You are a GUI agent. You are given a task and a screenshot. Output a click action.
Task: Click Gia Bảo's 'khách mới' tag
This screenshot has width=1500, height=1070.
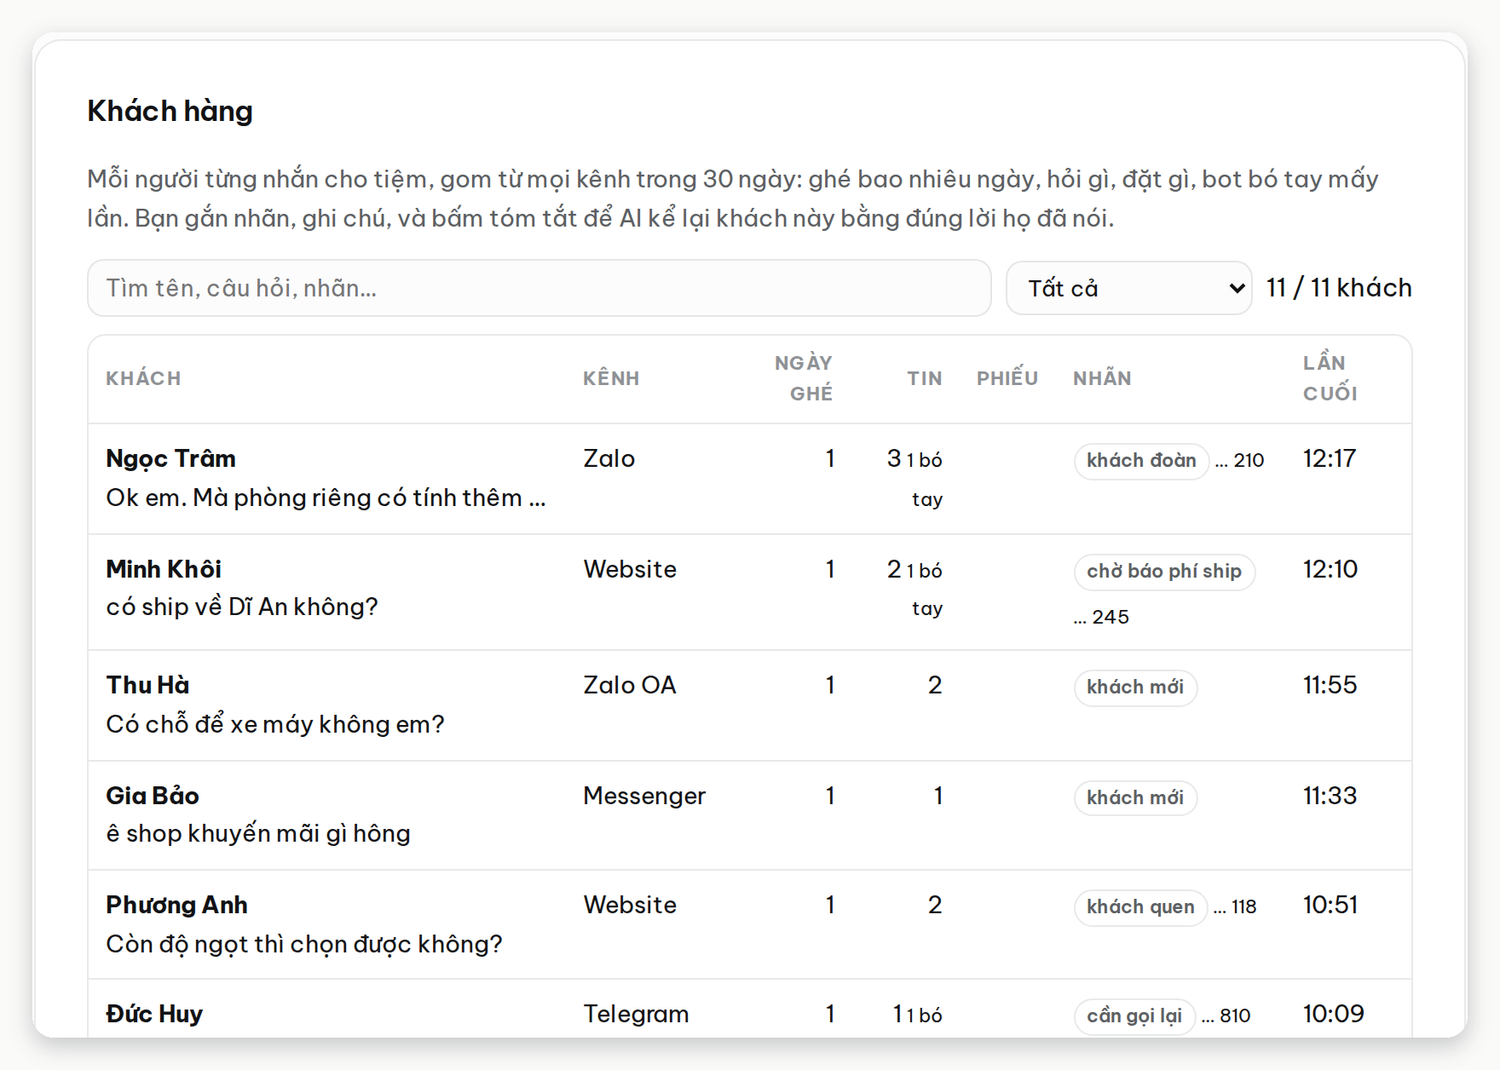click(x=1135, y=798)
